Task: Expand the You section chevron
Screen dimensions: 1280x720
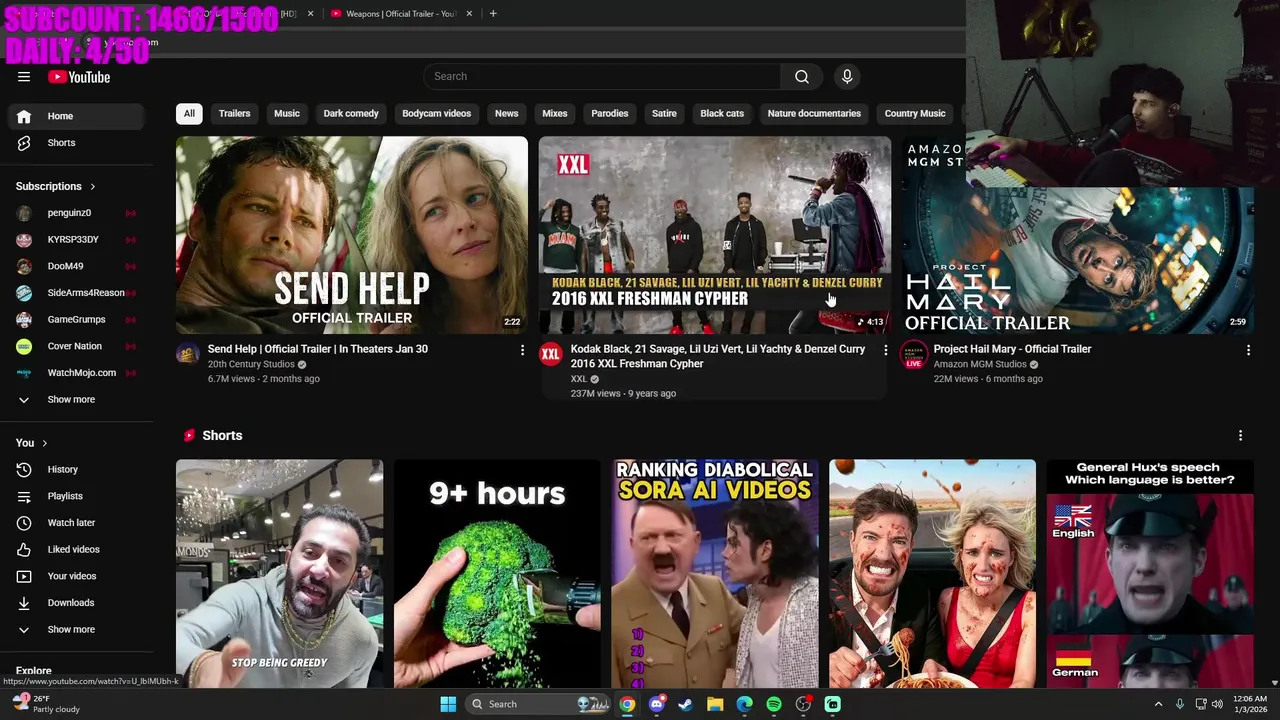Action: (x=44, y=443)
